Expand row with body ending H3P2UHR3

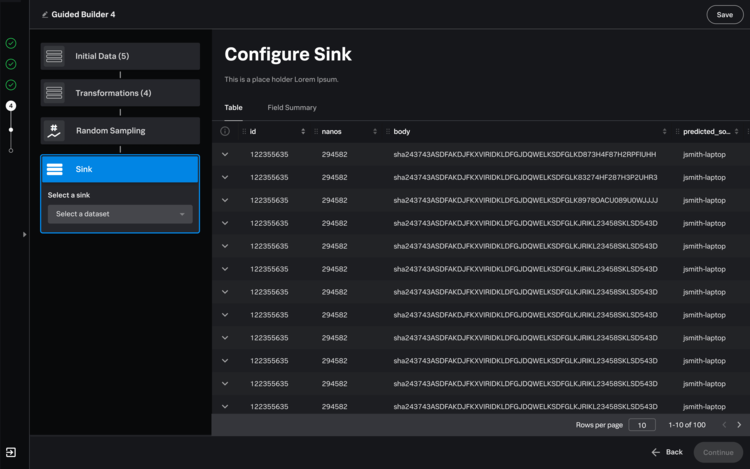coord(225,177)
